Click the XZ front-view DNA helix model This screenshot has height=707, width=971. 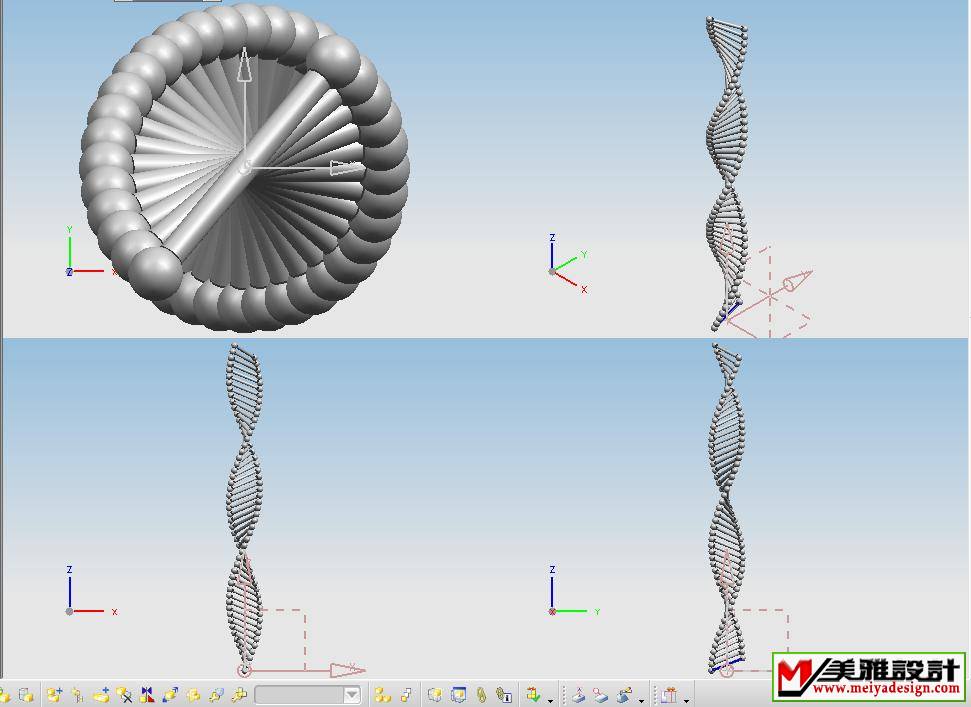point(245,508)
